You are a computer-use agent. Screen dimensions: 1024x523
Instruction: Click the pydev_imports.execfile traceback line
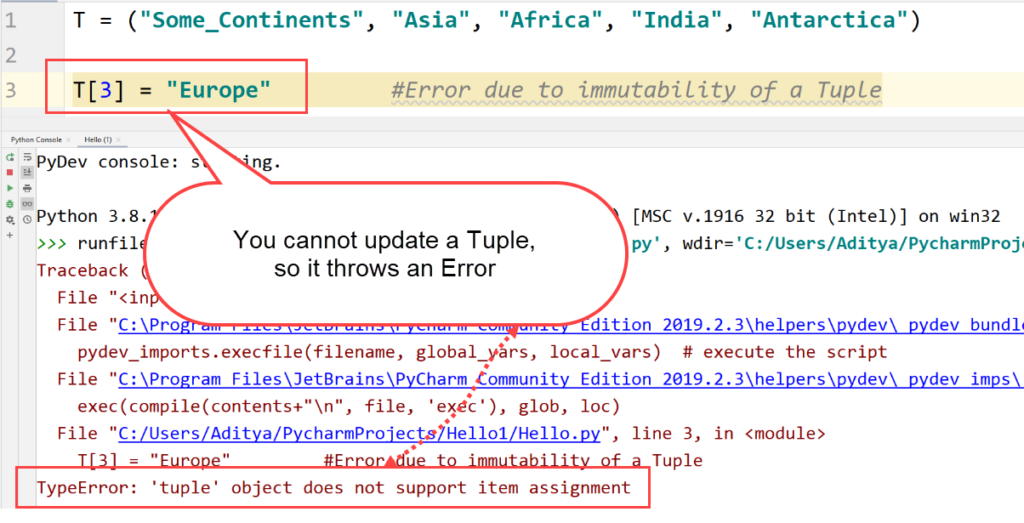[482, 352]
